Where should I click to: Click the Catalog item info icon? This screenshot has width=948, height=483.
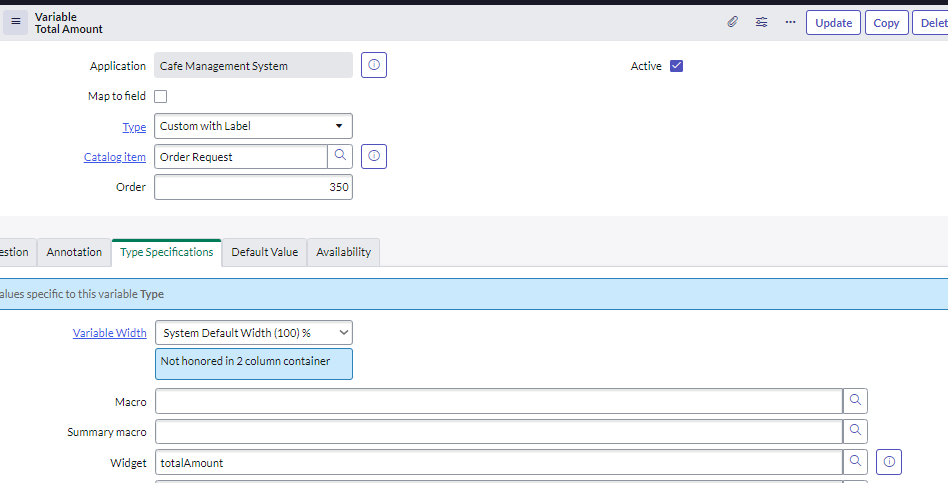[374, 156]
